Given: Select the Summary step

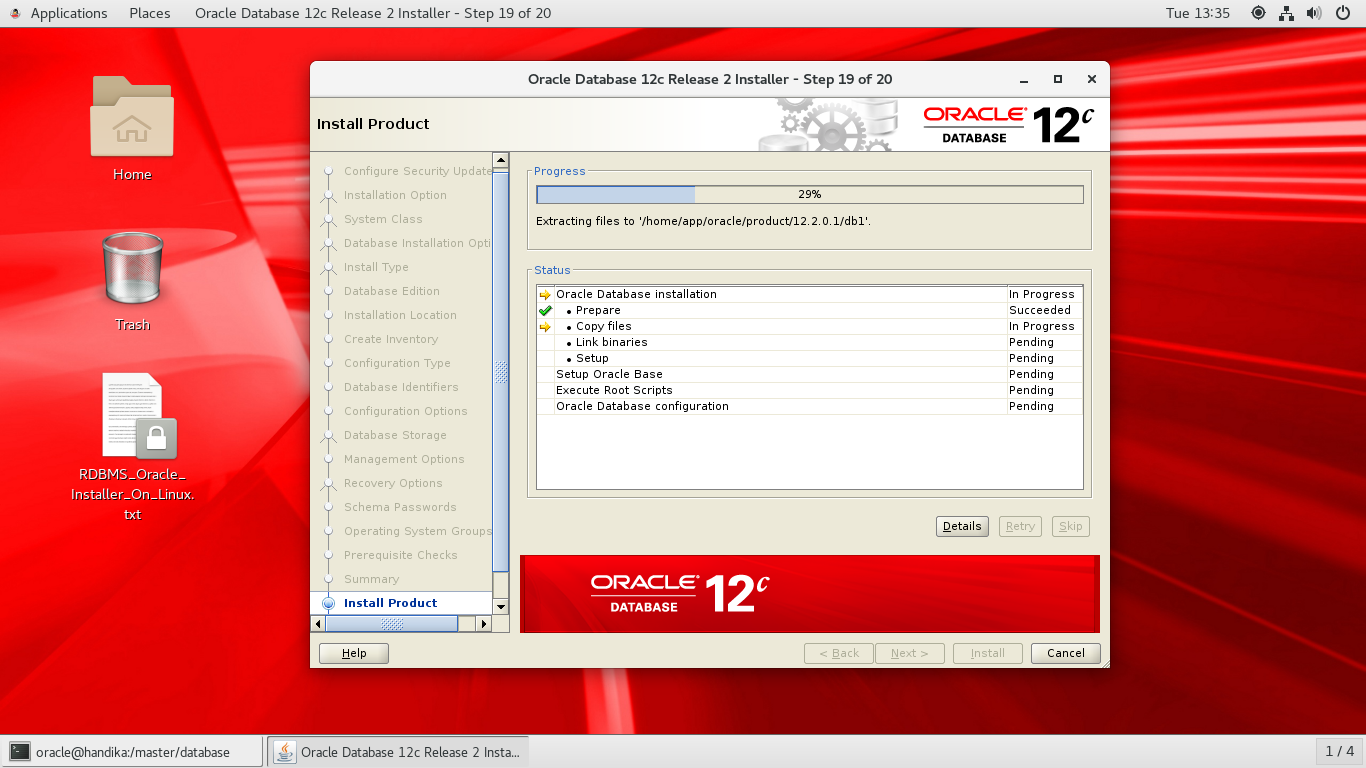Looking at the screenshot, I should [x=371, y=579].
